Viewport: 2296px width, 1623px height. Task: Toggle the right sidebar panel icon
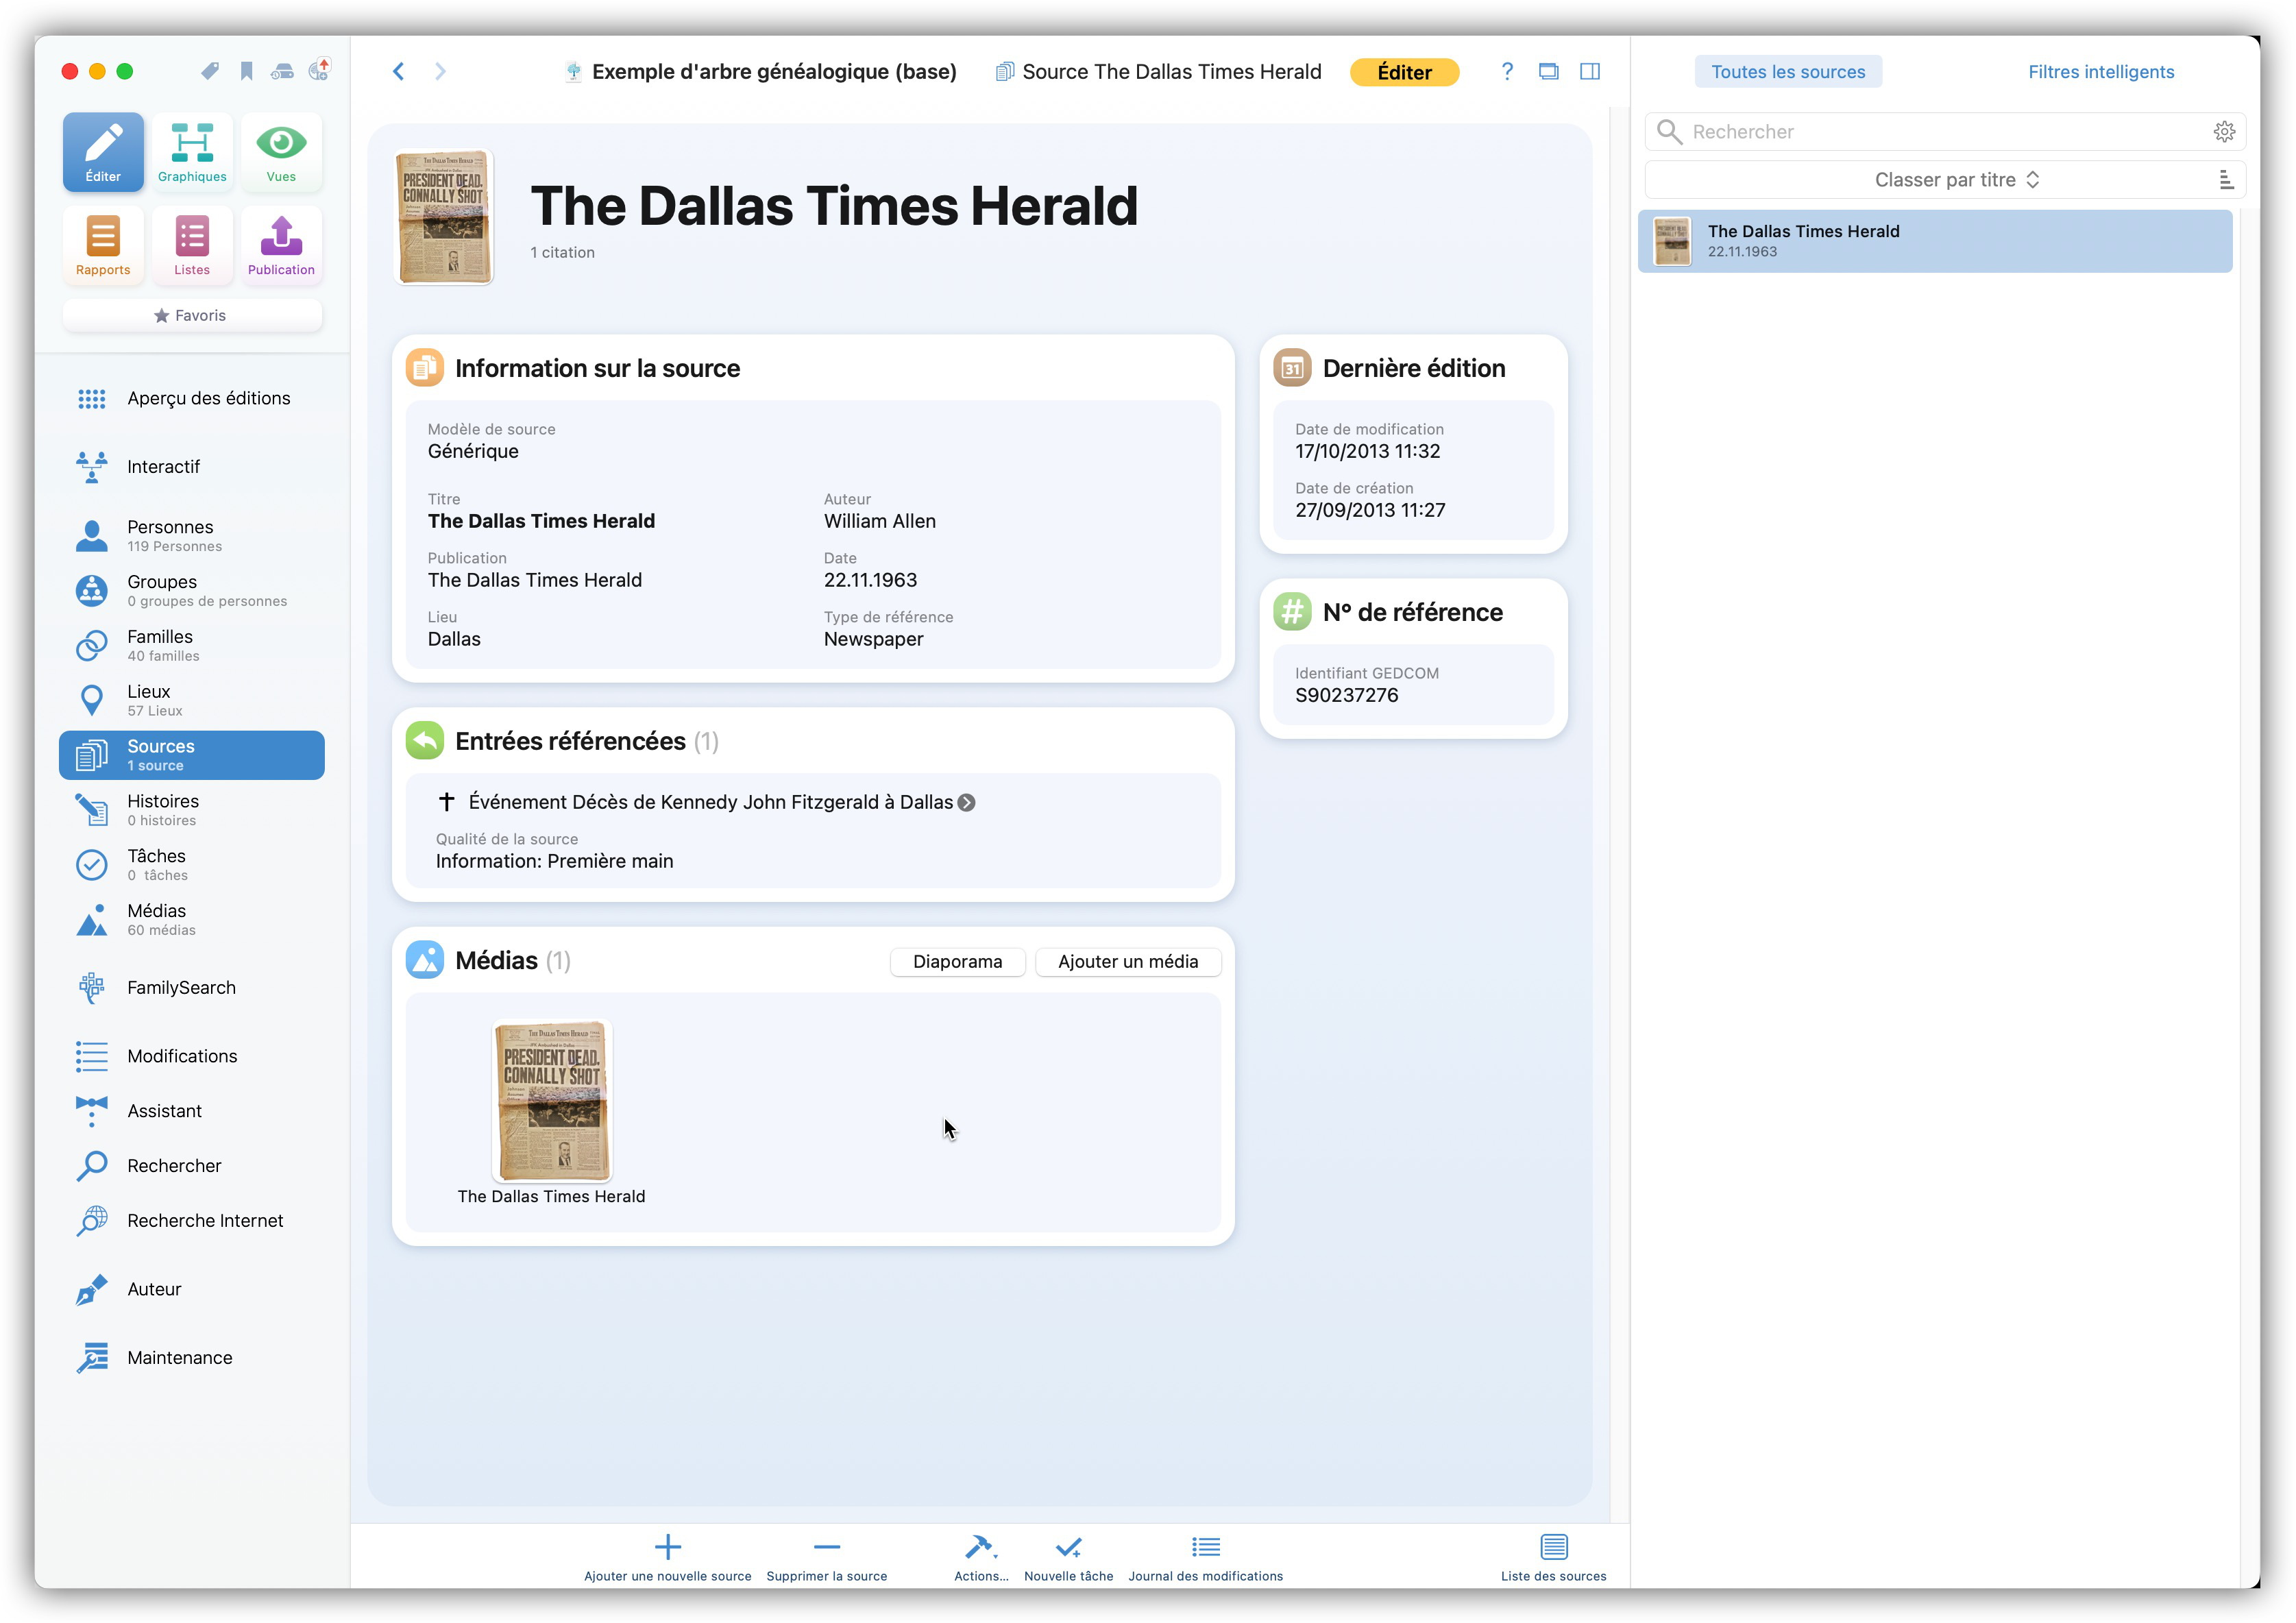click(x=1590, y=71)
